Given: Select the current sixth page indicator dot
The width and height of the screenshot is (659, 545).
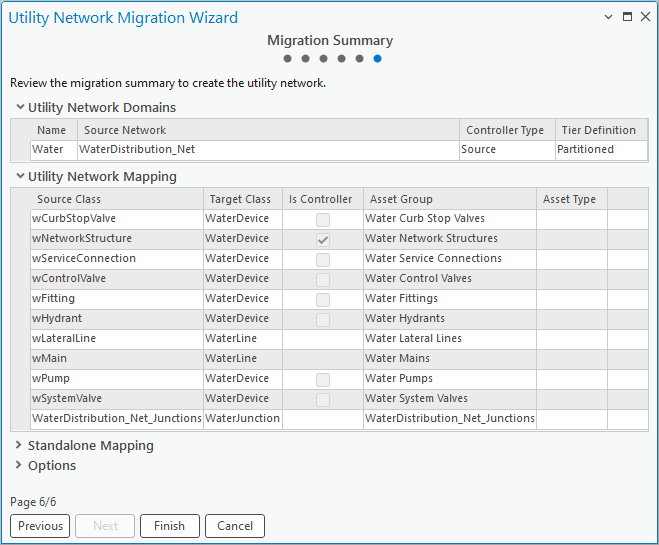Looking at the screenshot, I should click(377, 59).
